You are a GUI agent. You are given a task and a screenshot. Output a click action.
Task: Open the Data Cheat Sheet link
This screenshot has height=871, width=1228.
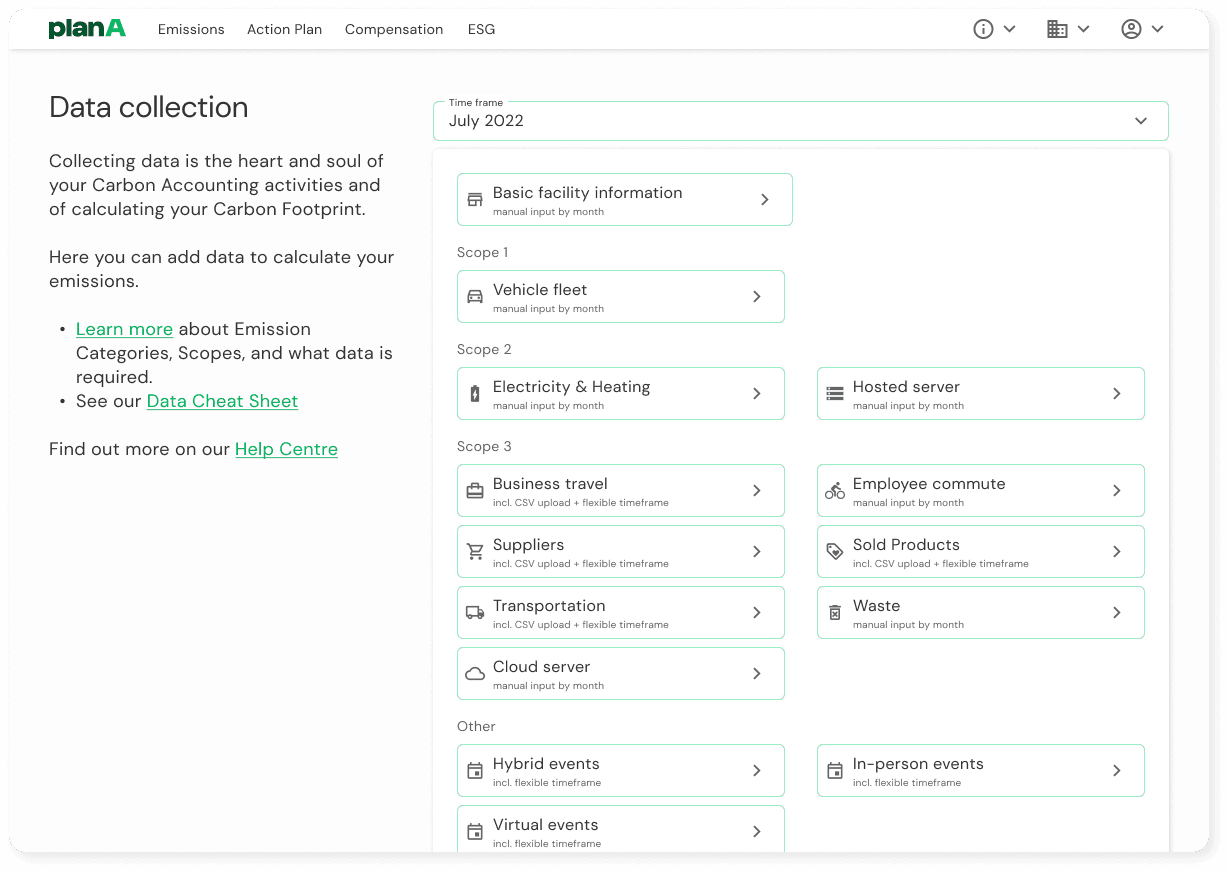(x=222, y=401)
